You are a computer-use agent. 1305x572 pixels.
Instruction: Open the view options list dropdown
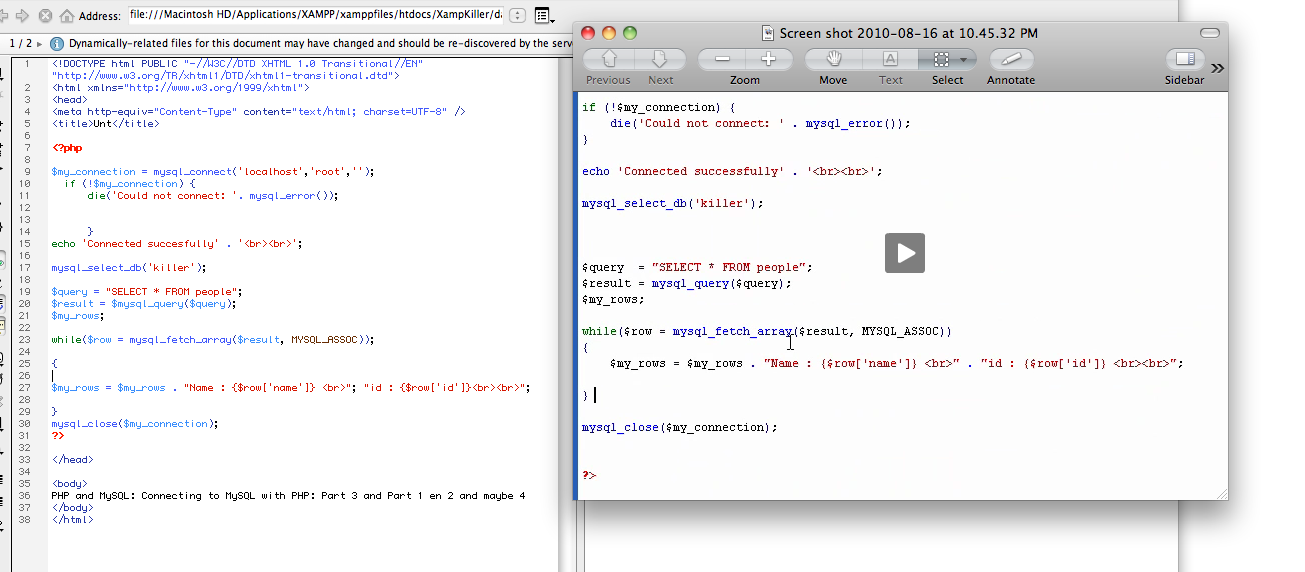point(543,16)
